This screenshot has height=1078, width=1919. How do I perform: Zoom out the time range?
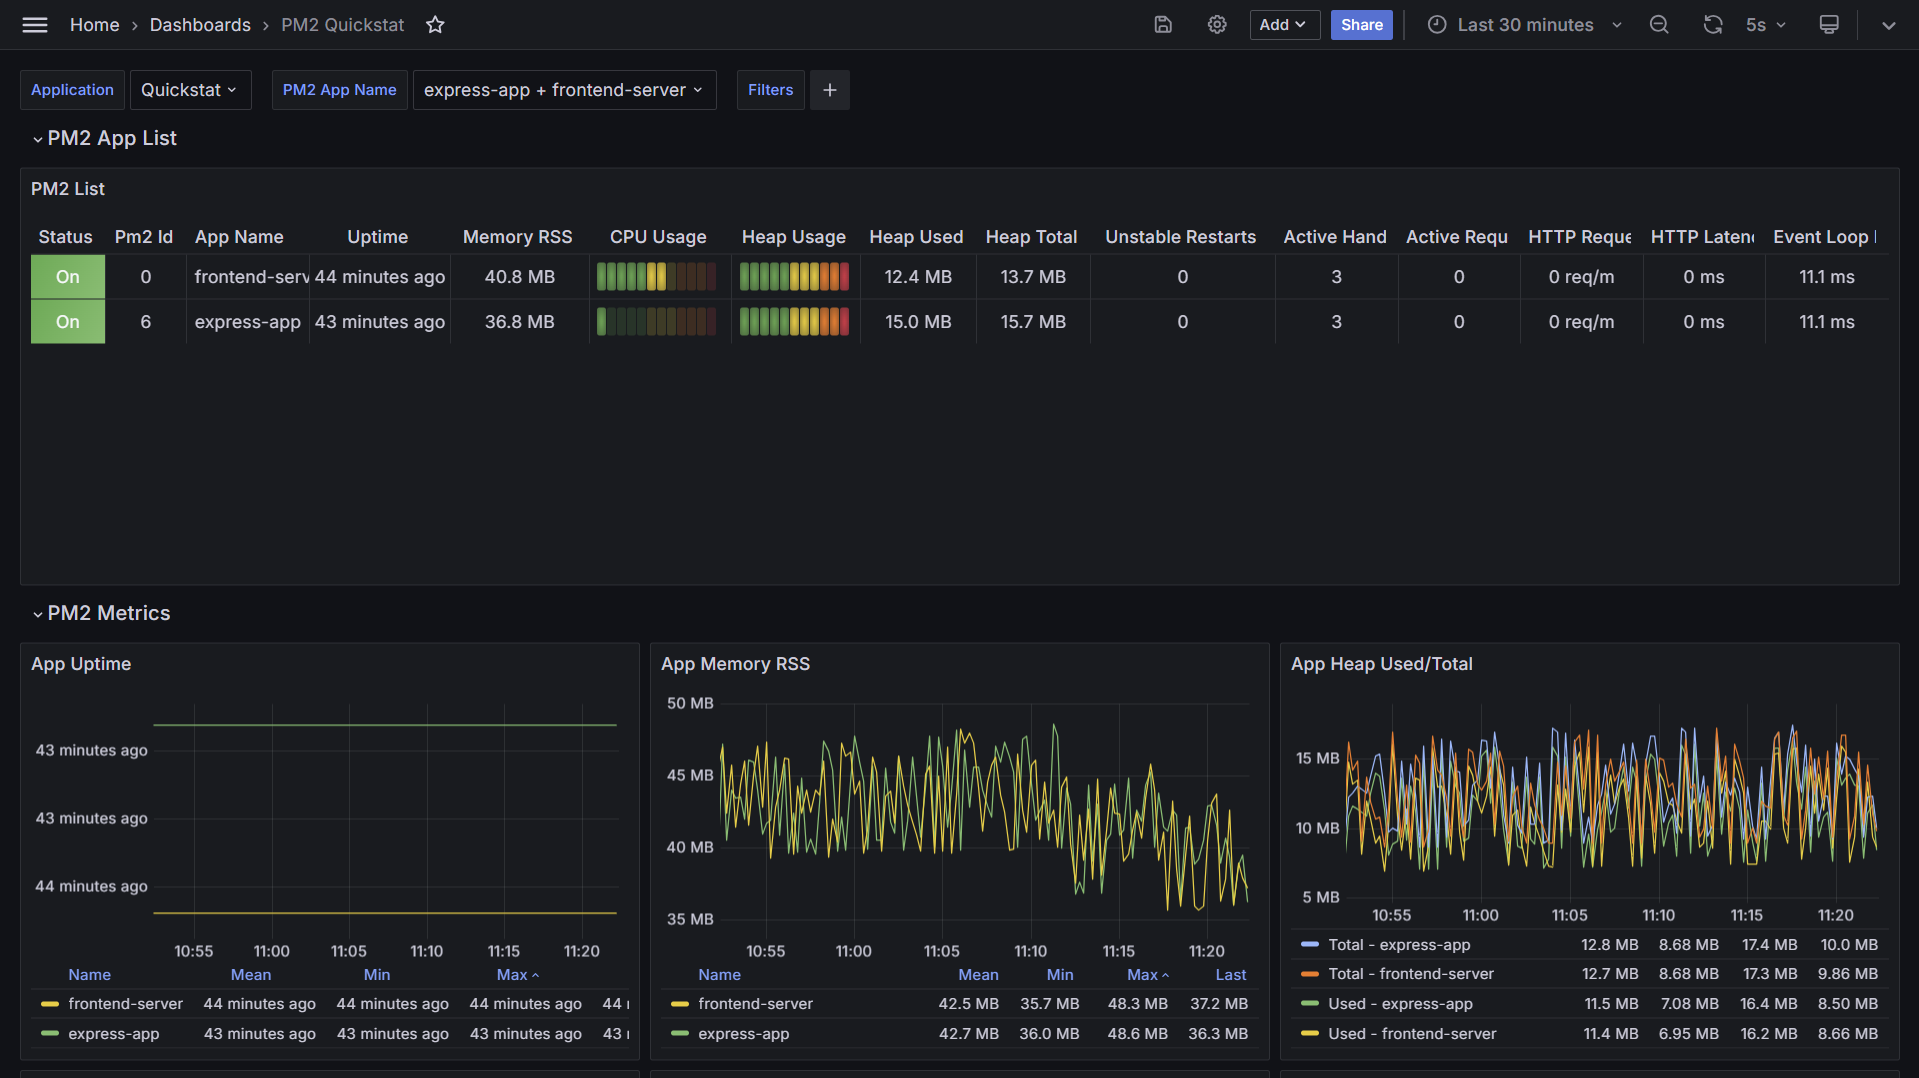(1659, 25)
